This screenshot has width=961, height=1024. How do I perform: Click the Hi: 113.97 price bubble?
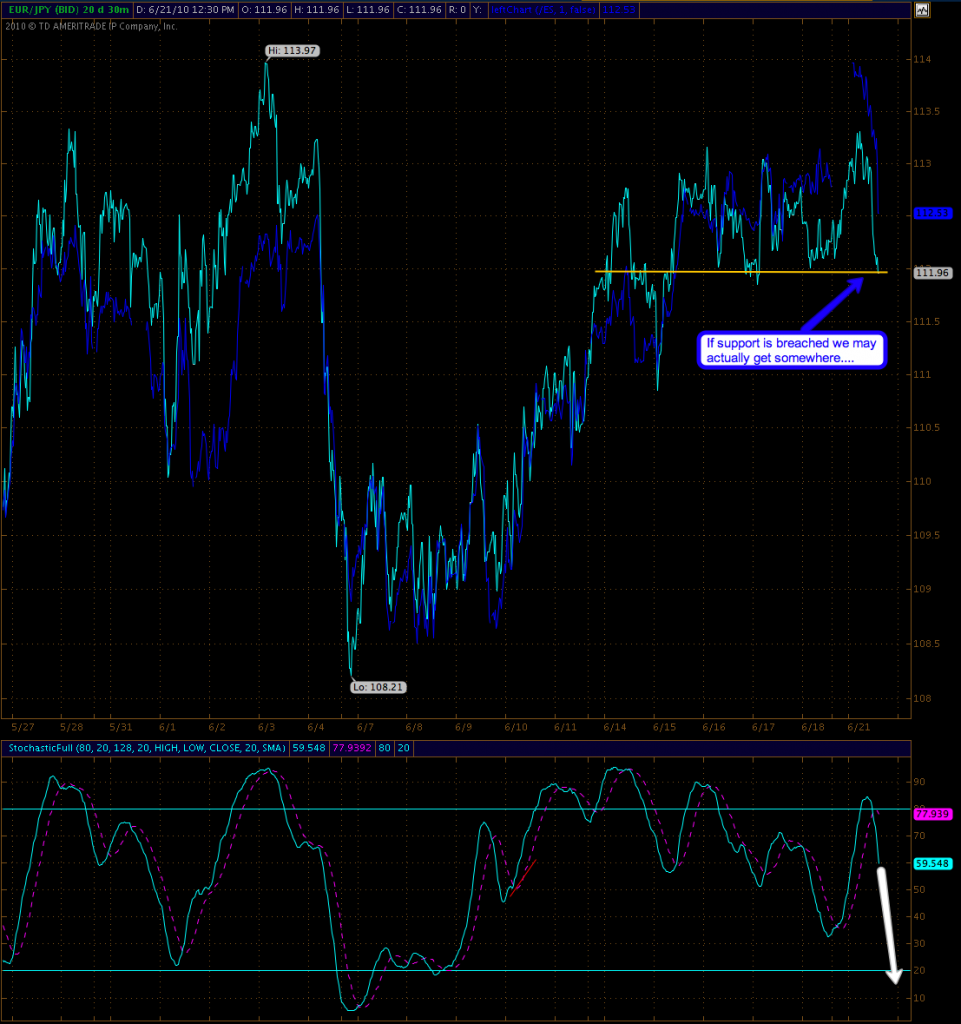pyautogui.click(x=293, y=50)
